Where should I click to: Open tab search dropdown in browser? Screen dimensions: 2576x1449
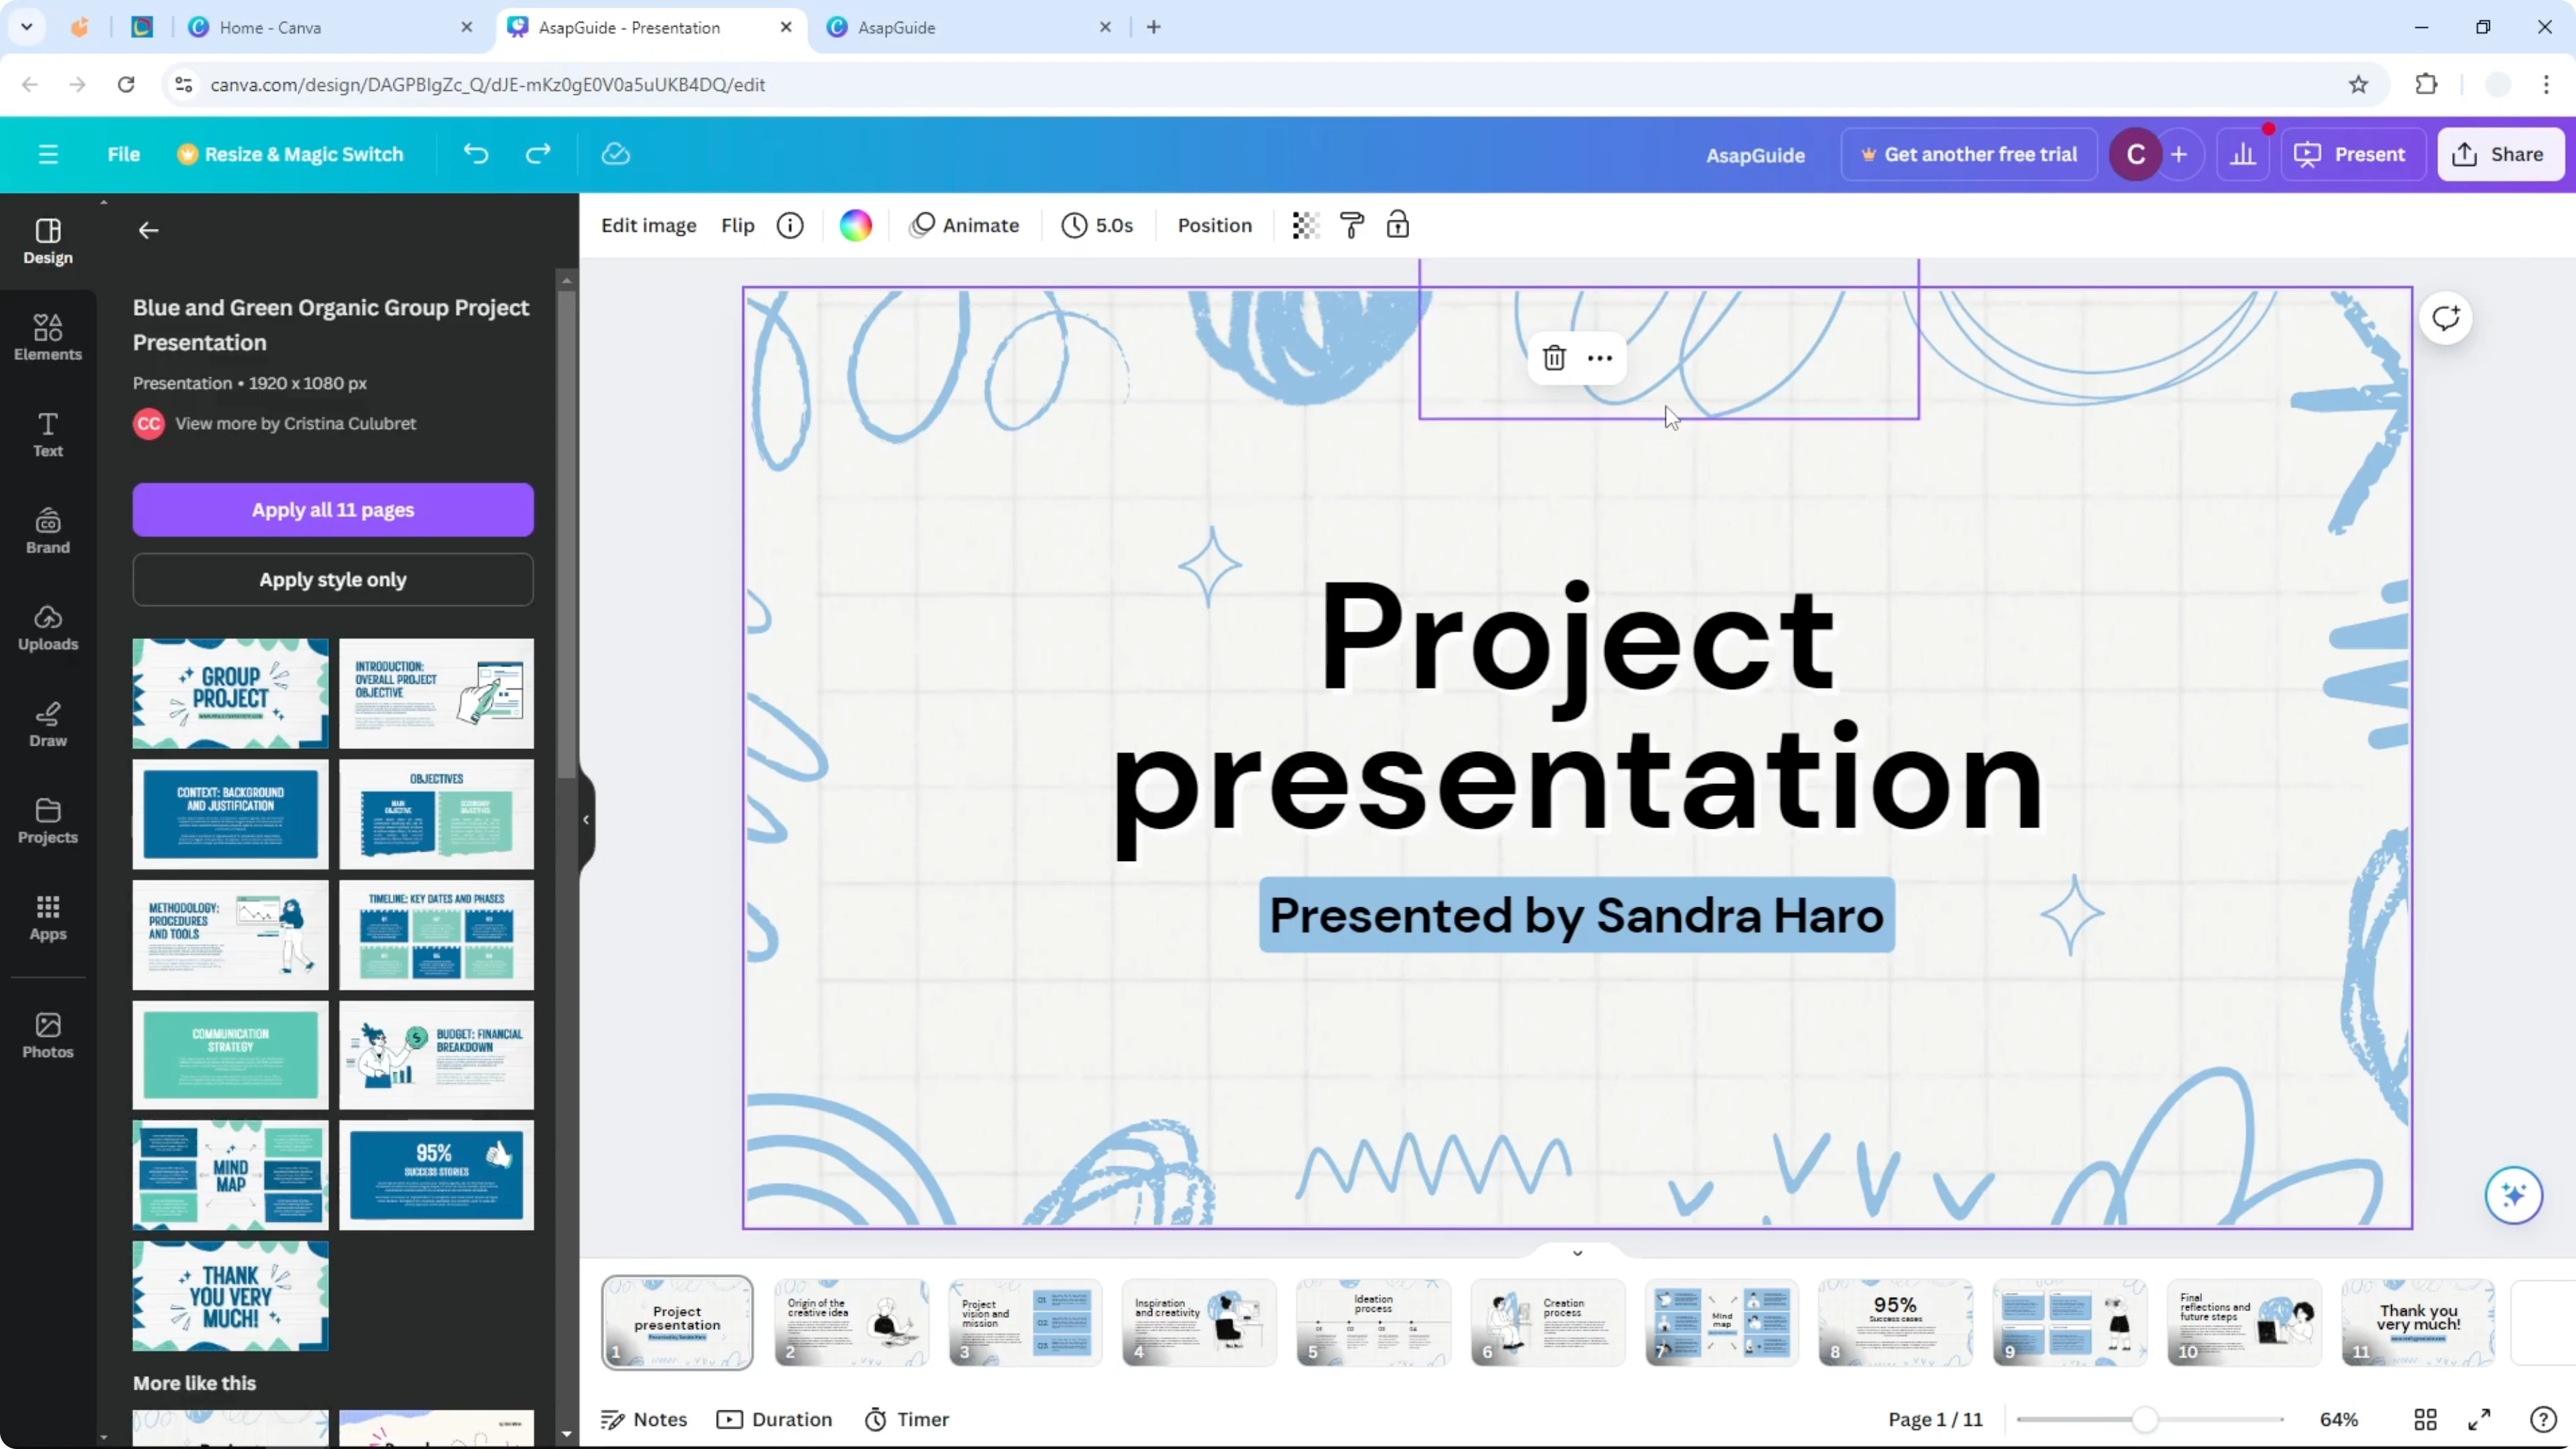coord(27,27)
